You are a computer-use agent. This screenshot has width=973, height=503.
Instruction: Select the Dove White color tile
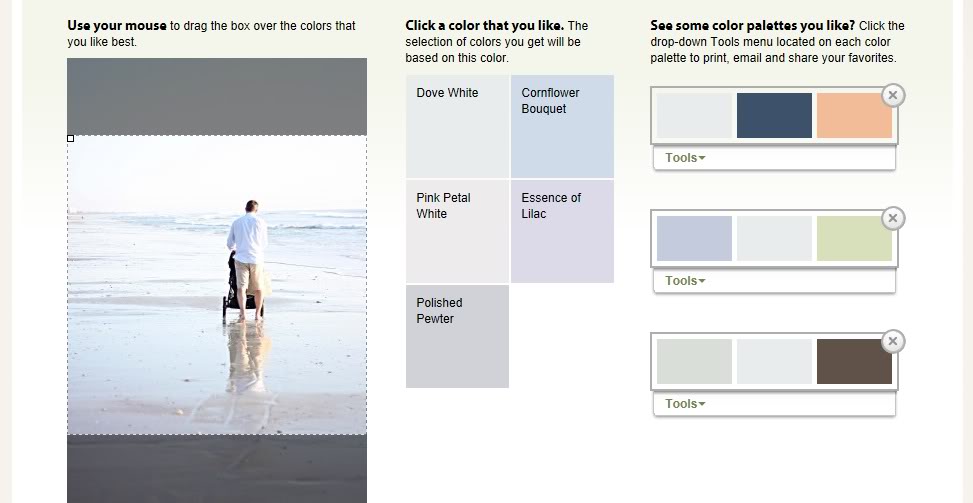(x=457, y=127)
